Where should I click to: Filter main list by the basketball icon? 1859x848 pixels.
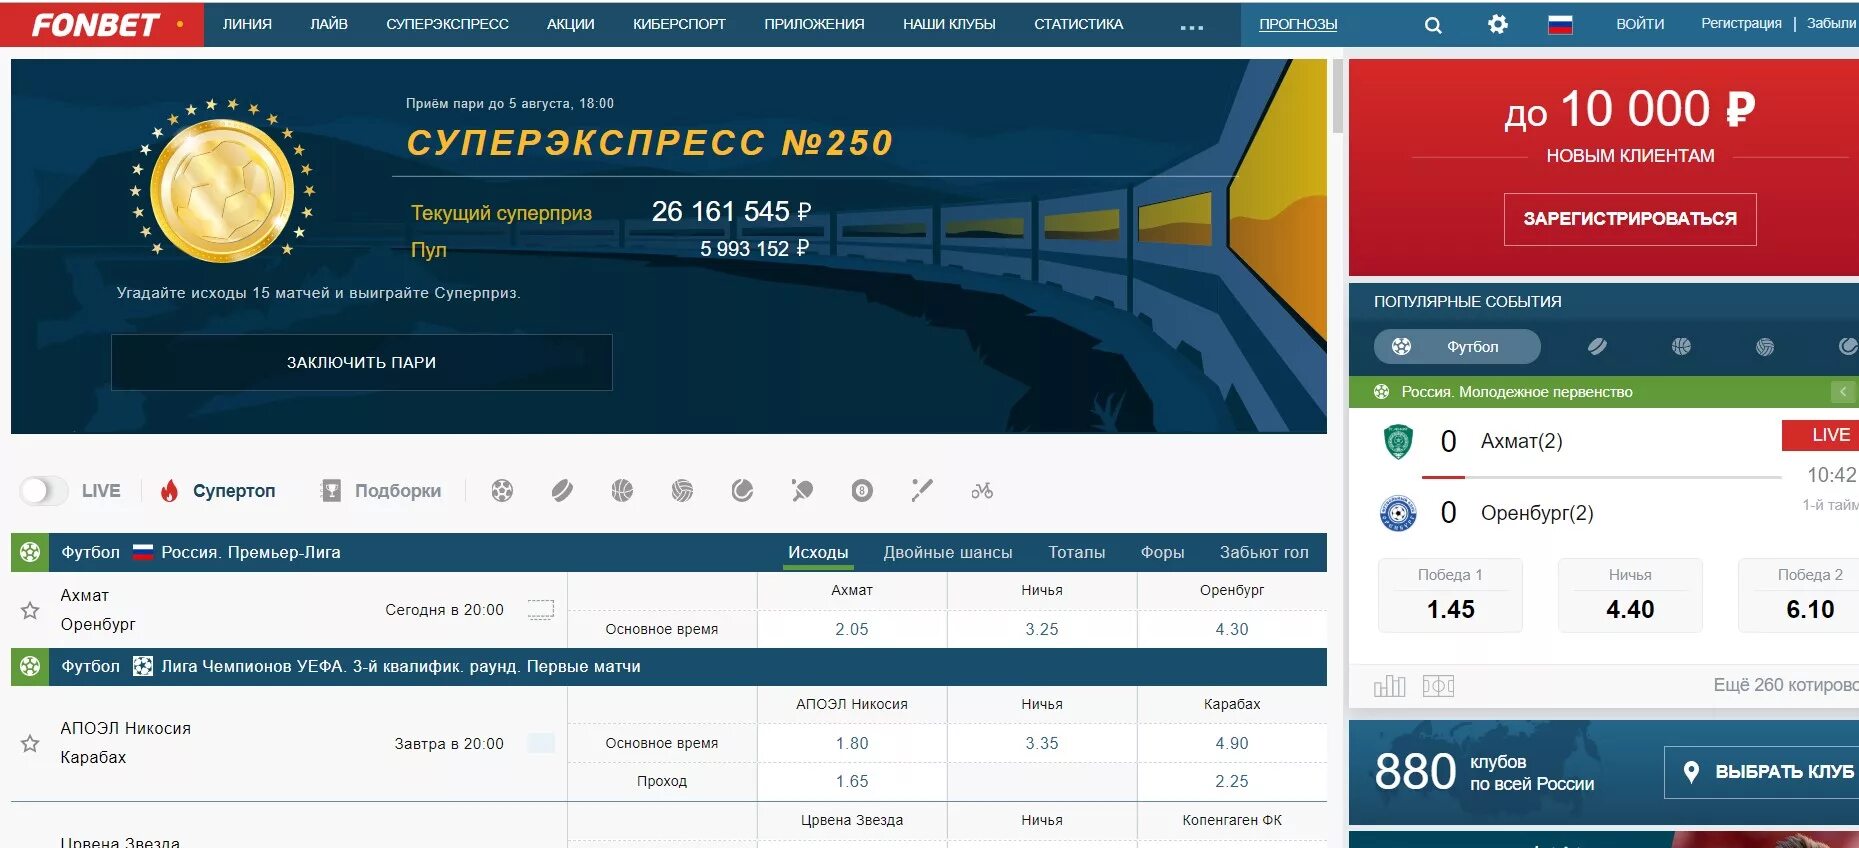point(622,491)
